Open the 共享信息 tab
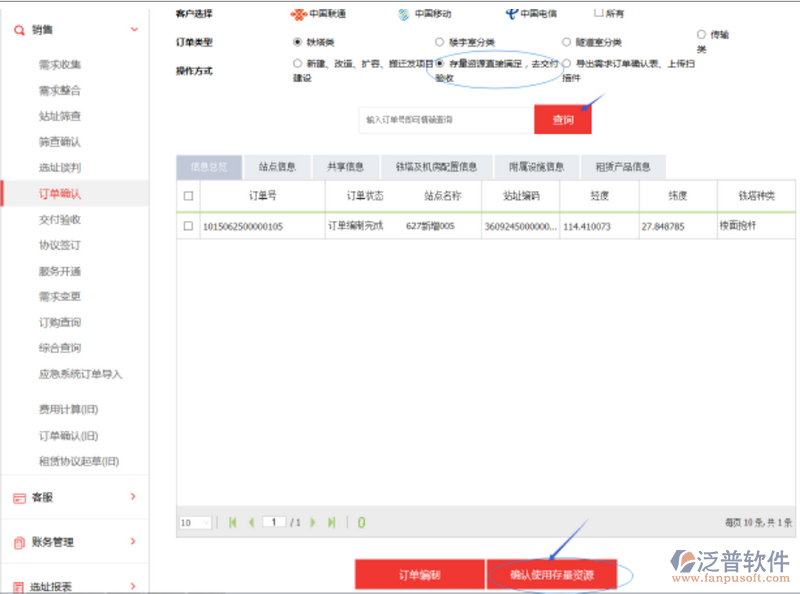The height and width of the screenshot is (594, 800). pyautogui.click(x=339, y=167)
